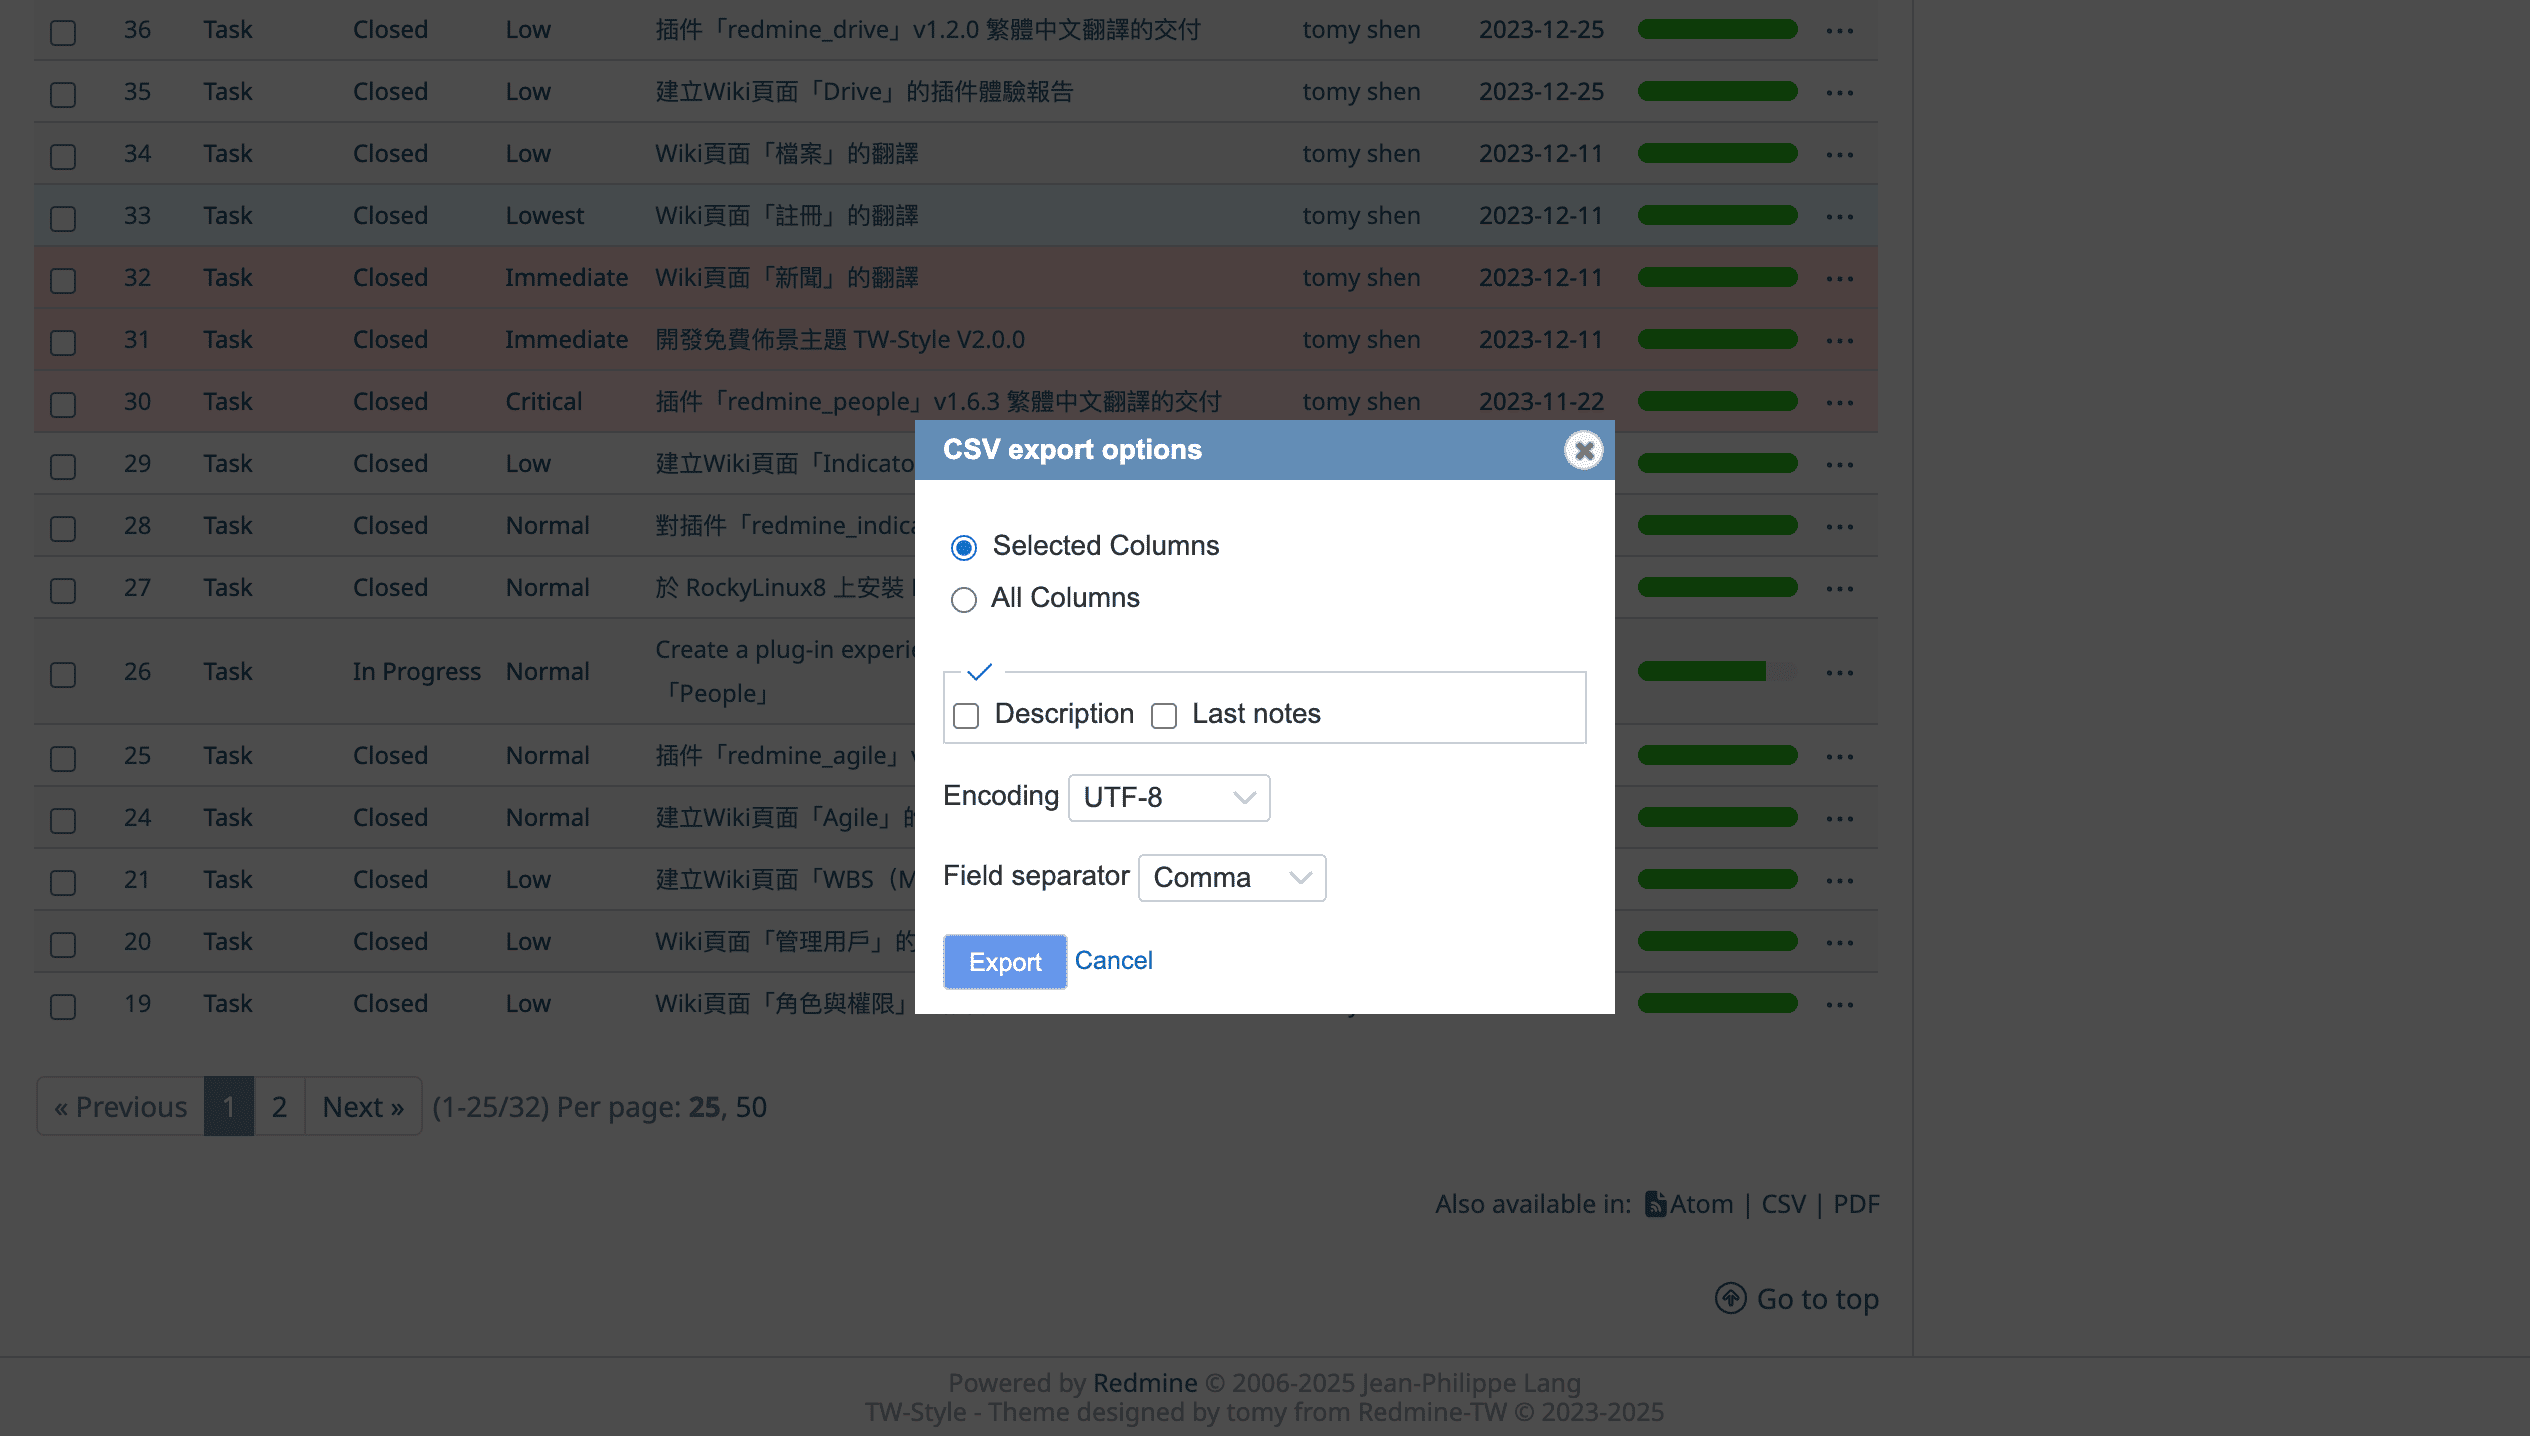The image size is (2530, 1436).
Task: Open actions menu for issue 26
Action: [1839, 673]
